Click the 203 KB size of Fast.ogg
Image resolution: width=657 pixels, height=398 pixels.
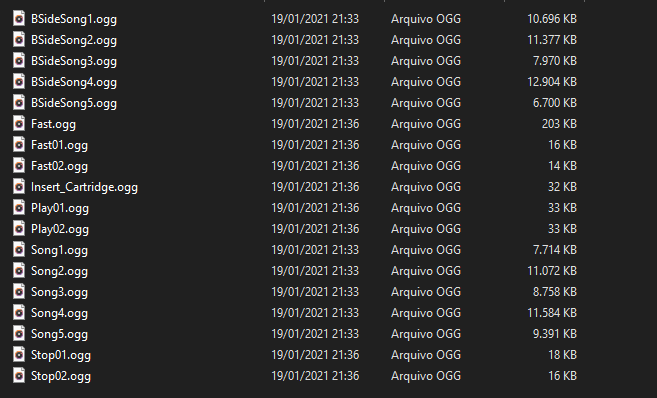559,124
